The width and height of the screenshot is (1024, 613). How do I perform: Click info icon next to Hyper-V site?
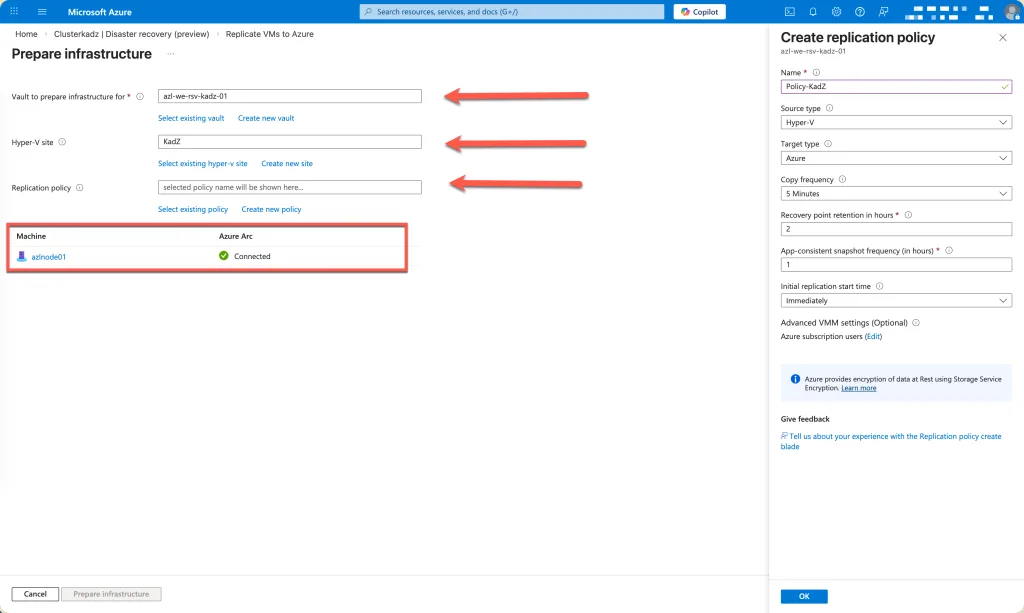click(62, 142)
